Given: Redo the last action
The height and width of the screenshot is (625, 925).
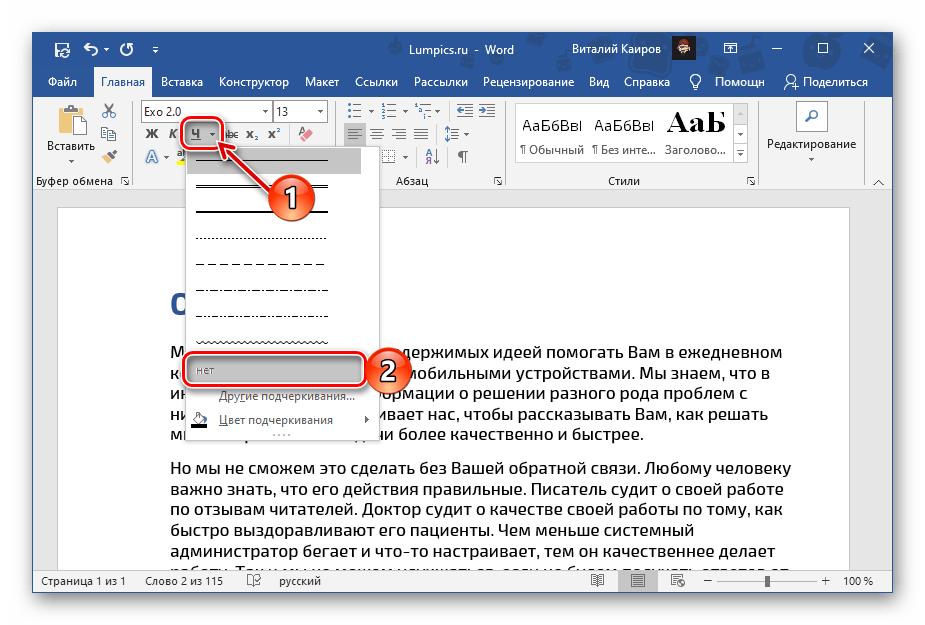Looking at the screenshot, I should 127,50.
